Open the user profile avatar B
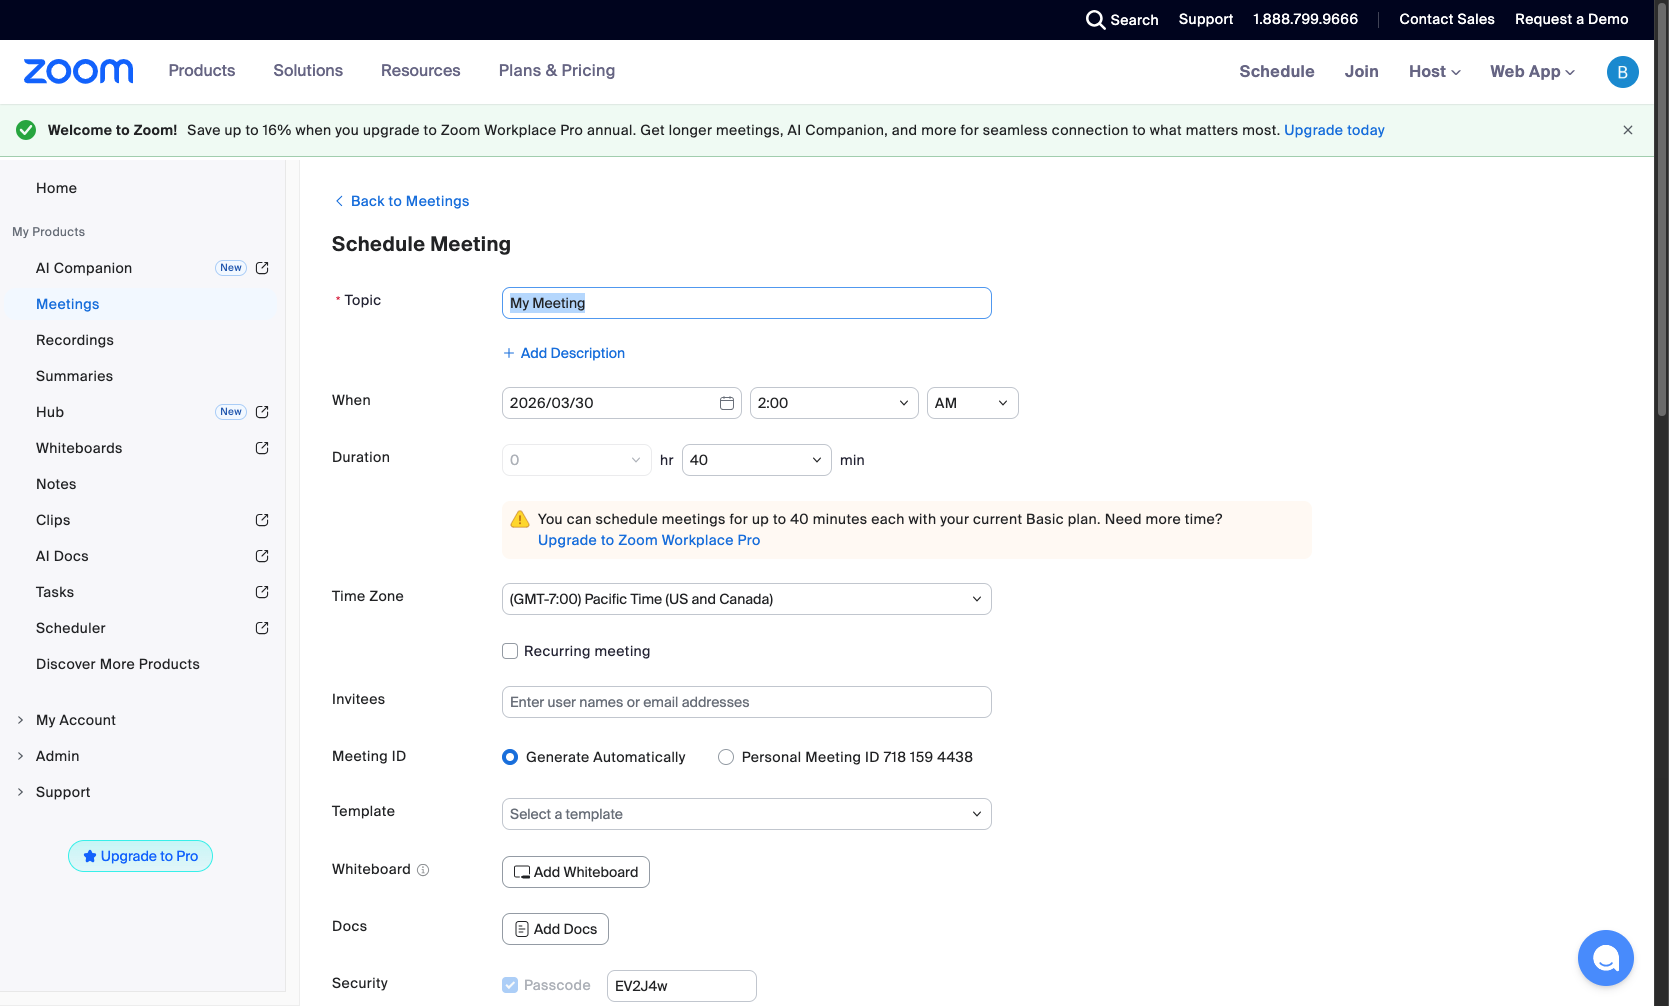Image resolution: width=1669 pixels, height=1006 pixels. click(x=1622, y=72)
